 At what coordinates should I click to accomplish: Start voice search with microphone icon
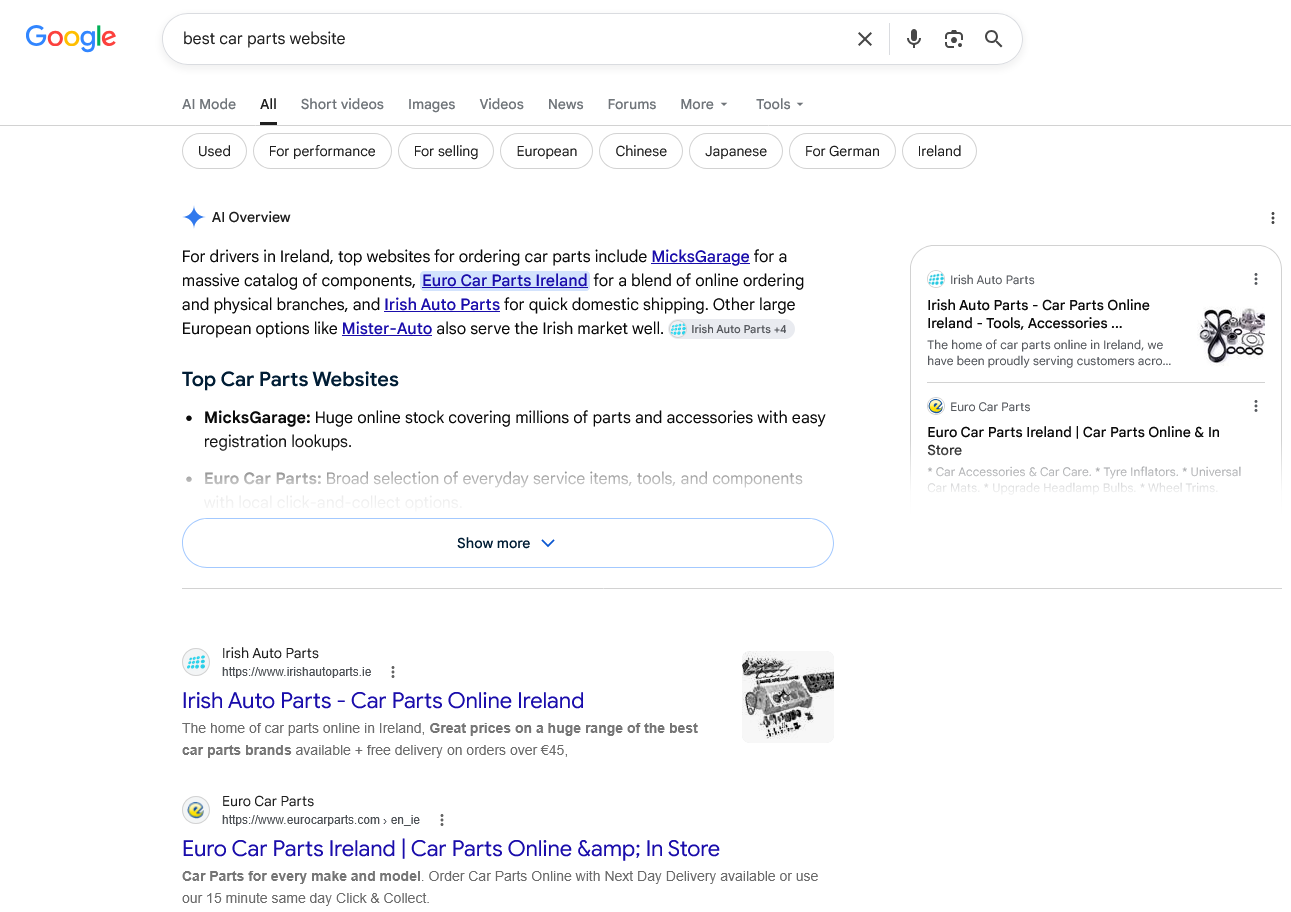point(914,39)
